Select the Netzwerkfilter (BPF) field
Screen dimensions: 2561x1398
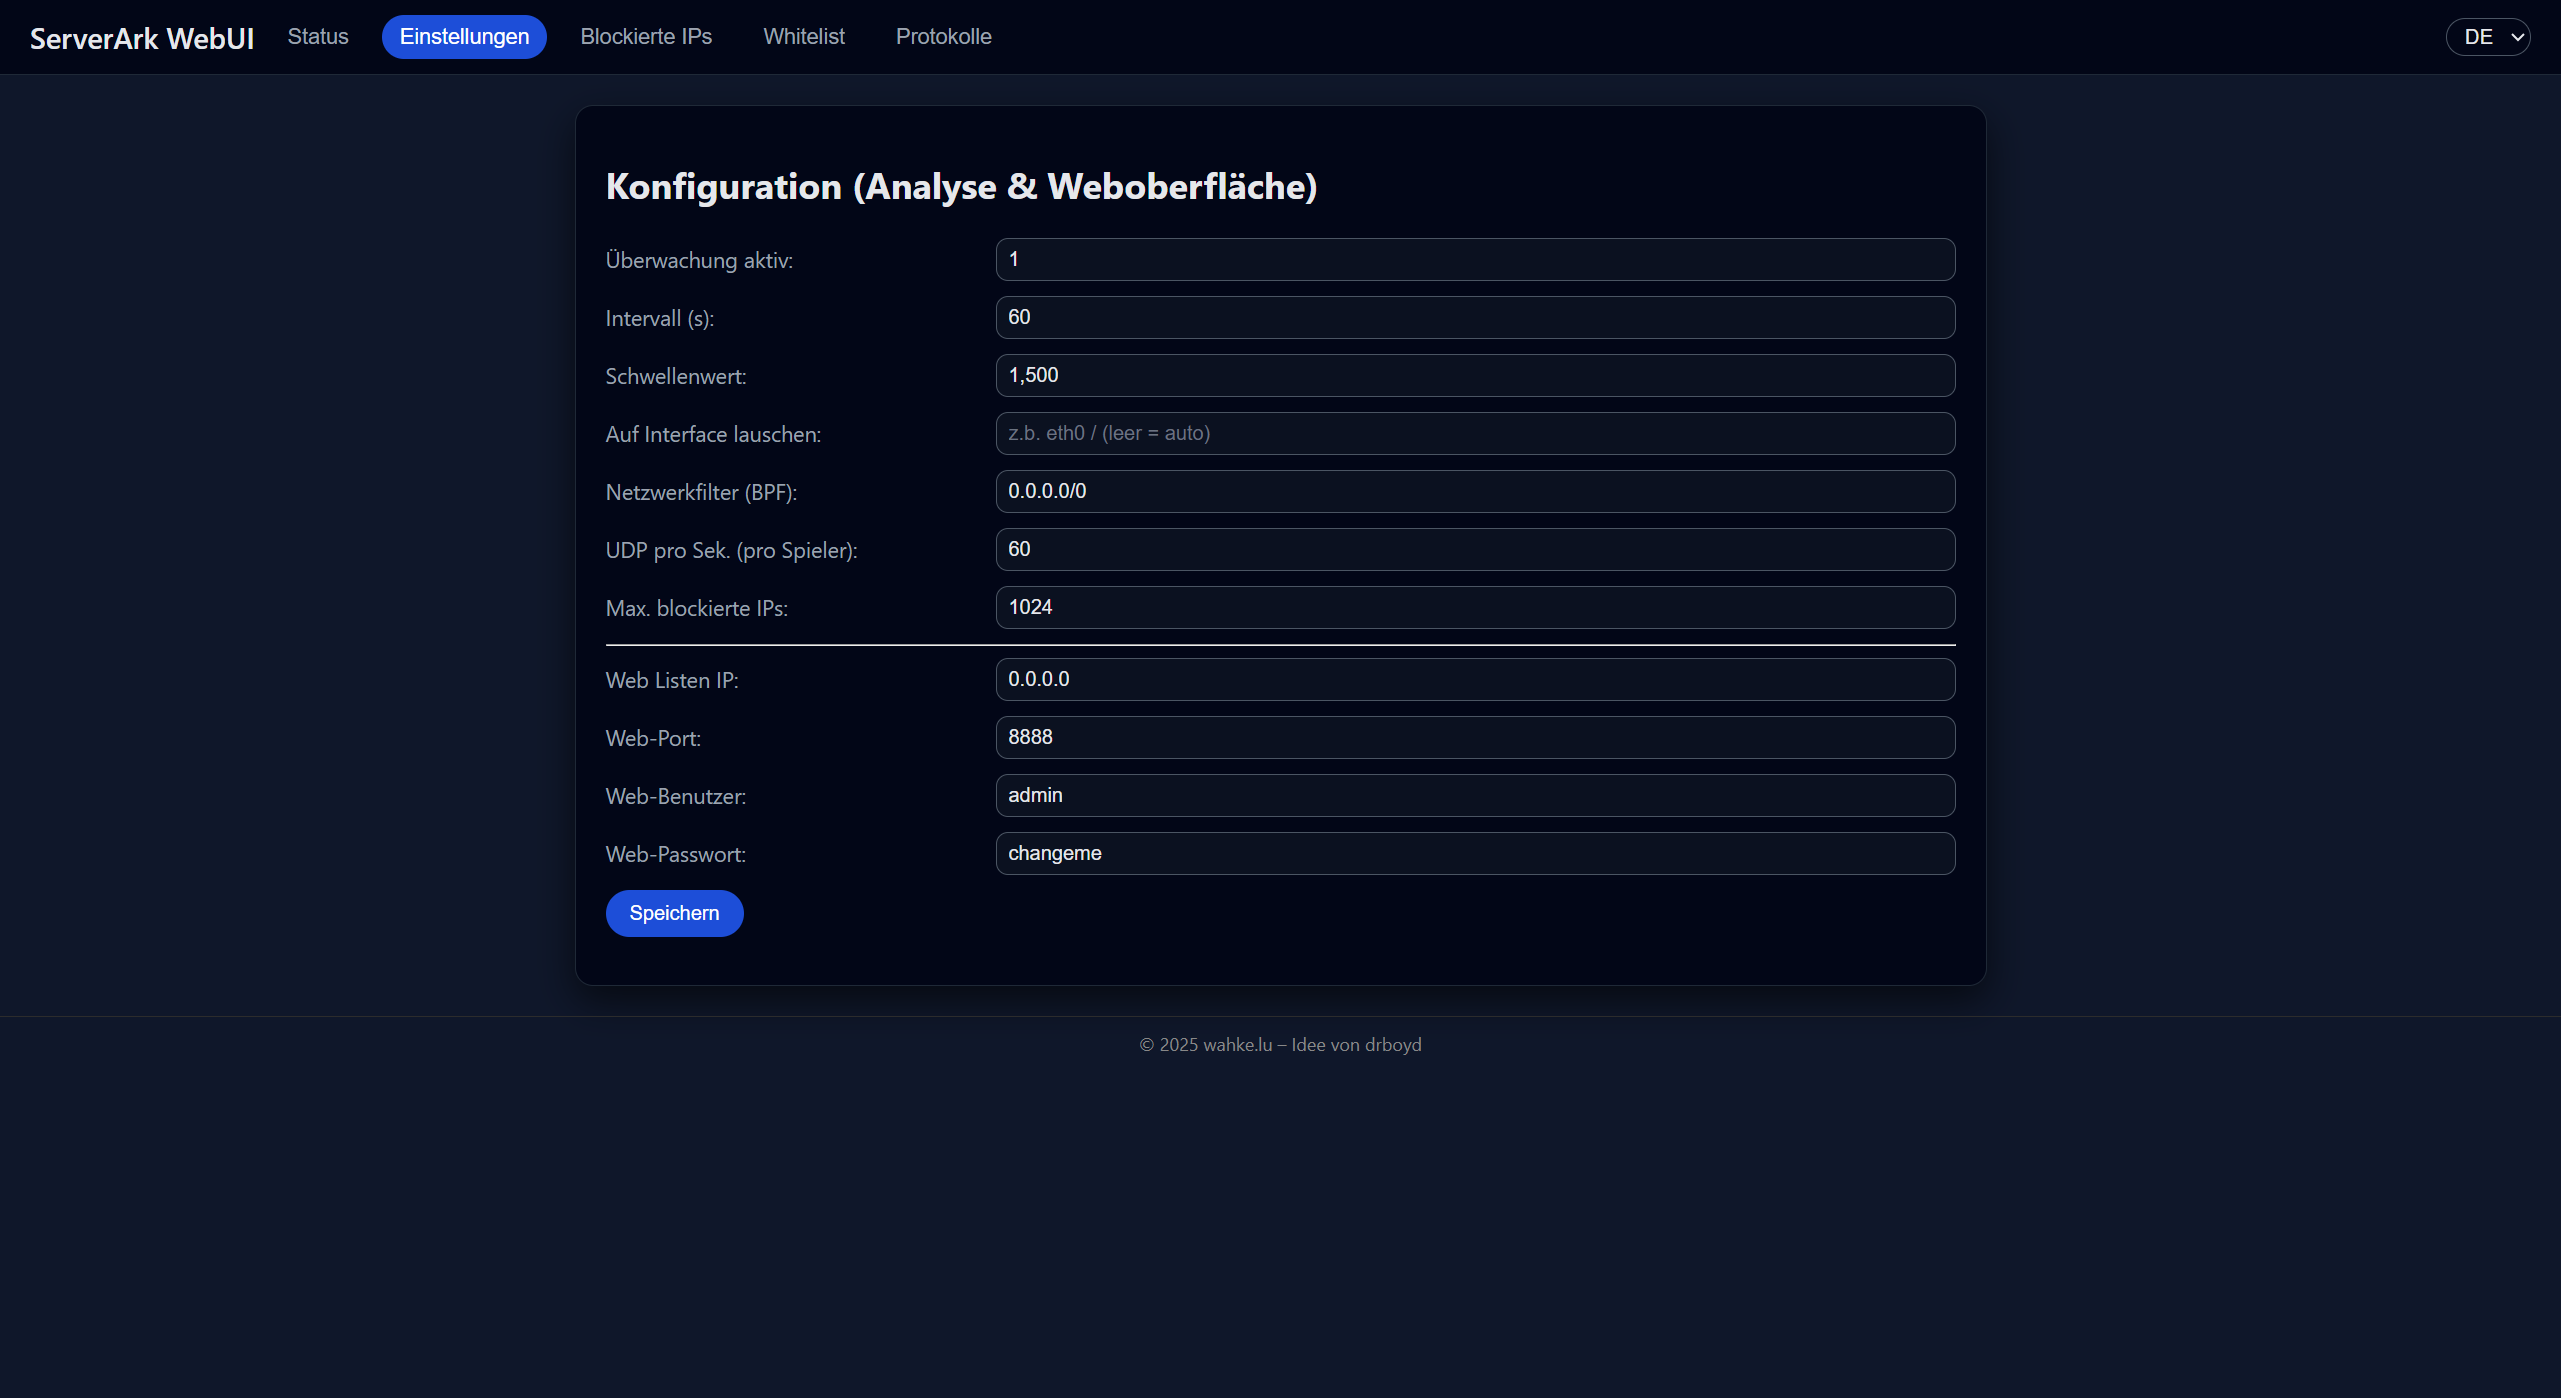click(1475, 492)
